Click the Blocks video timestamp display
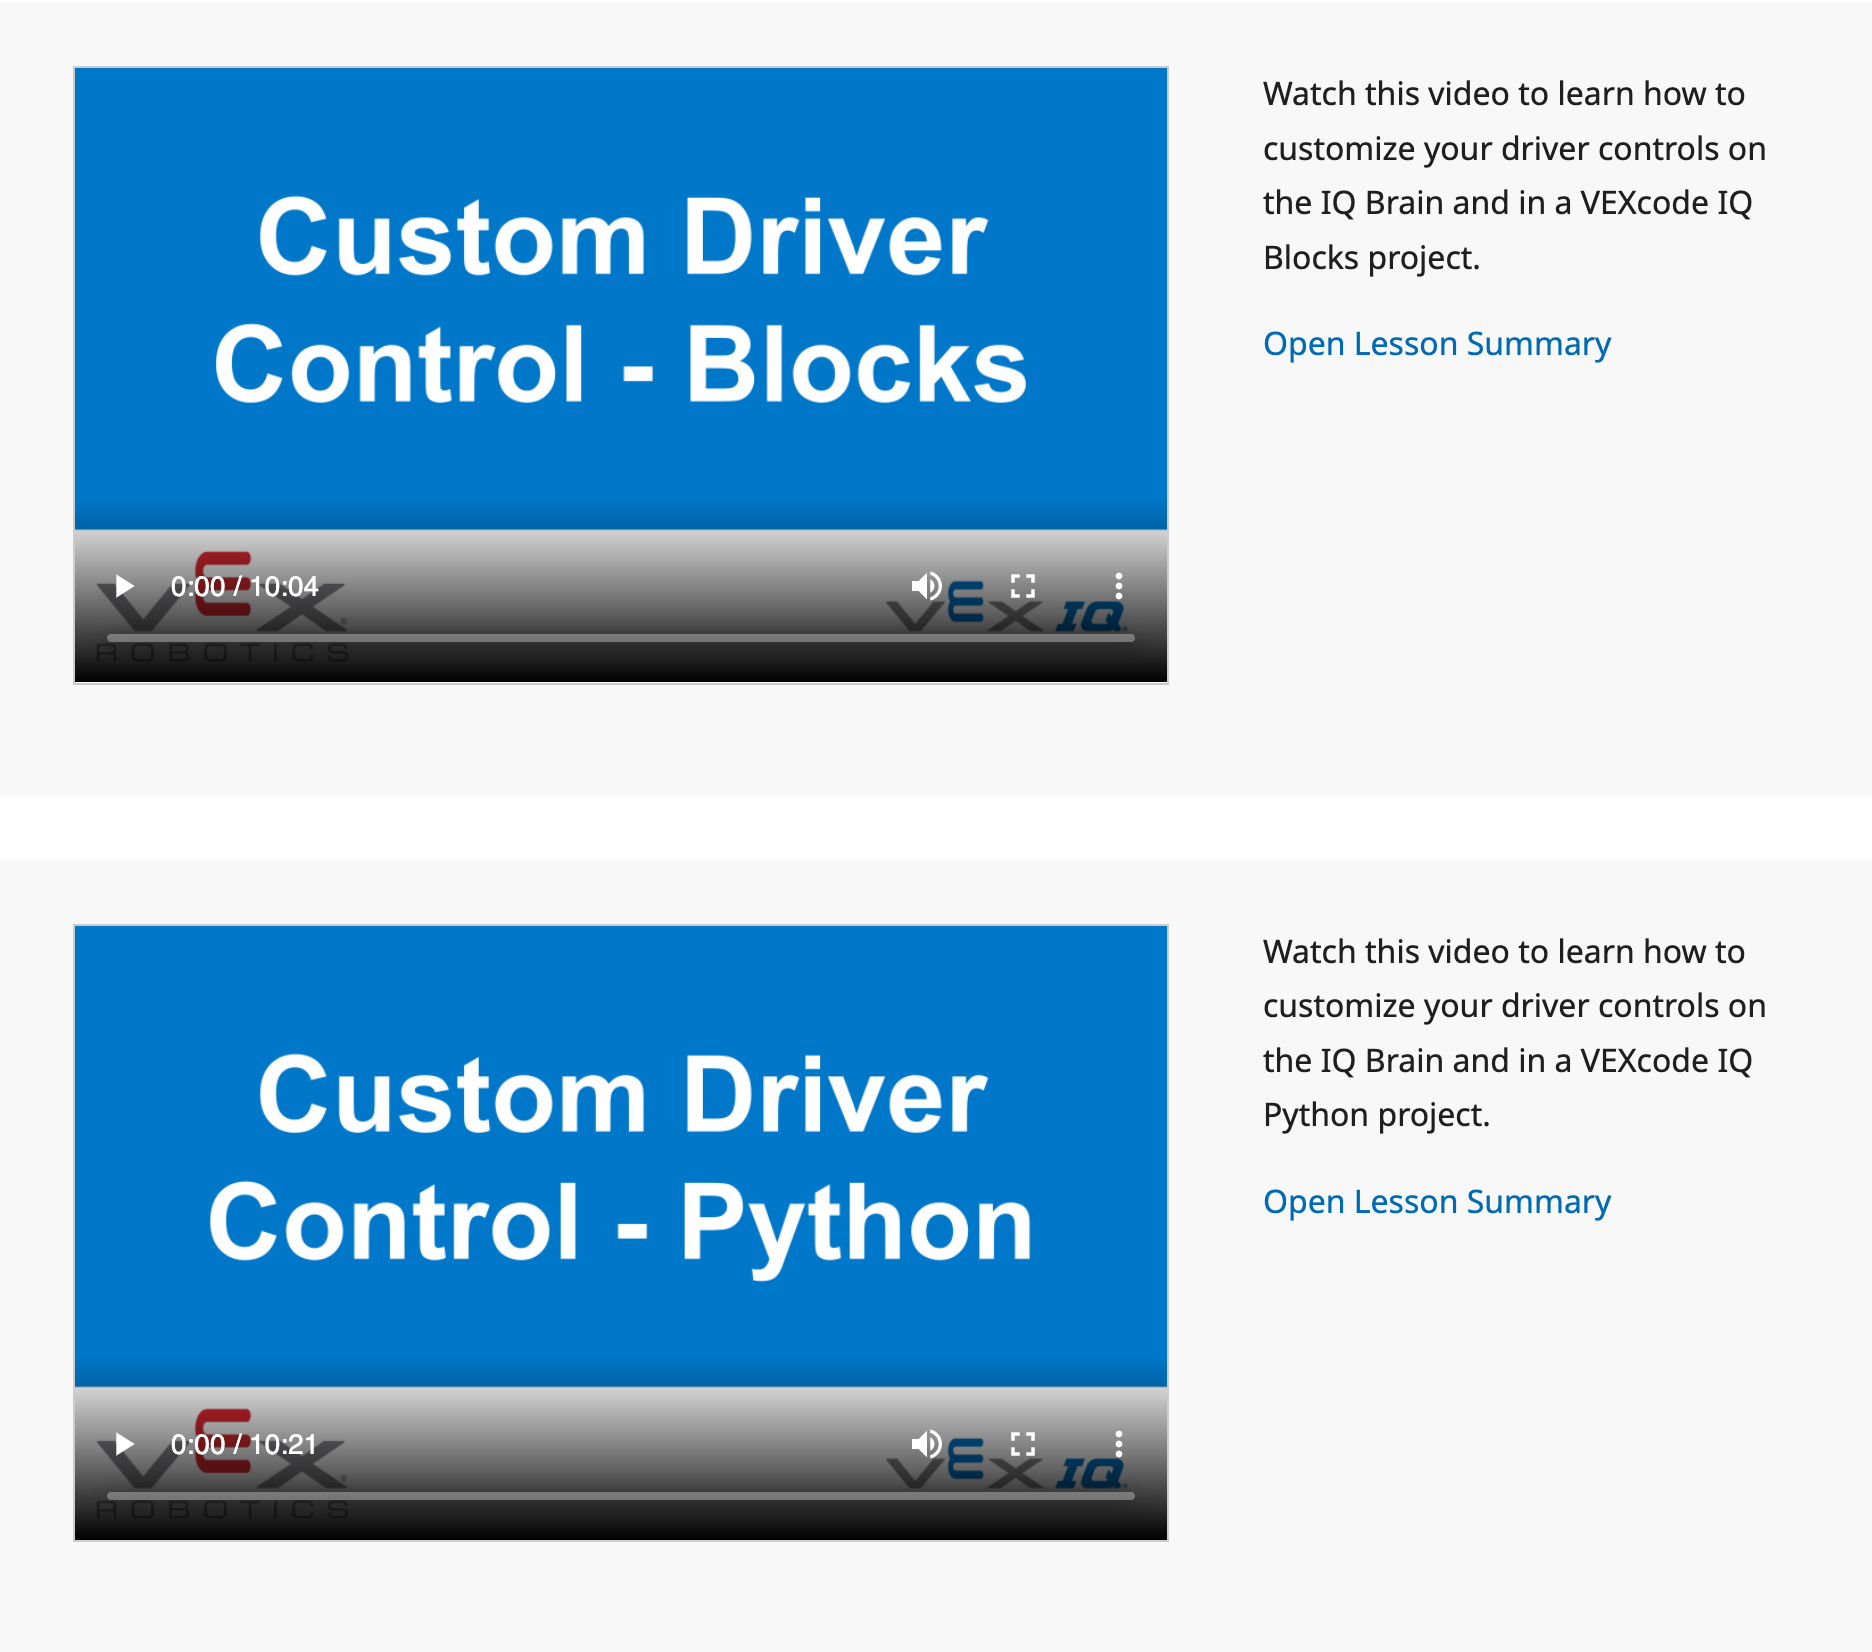Viewport: 1872px width, 1652px height. coord(243,585)
